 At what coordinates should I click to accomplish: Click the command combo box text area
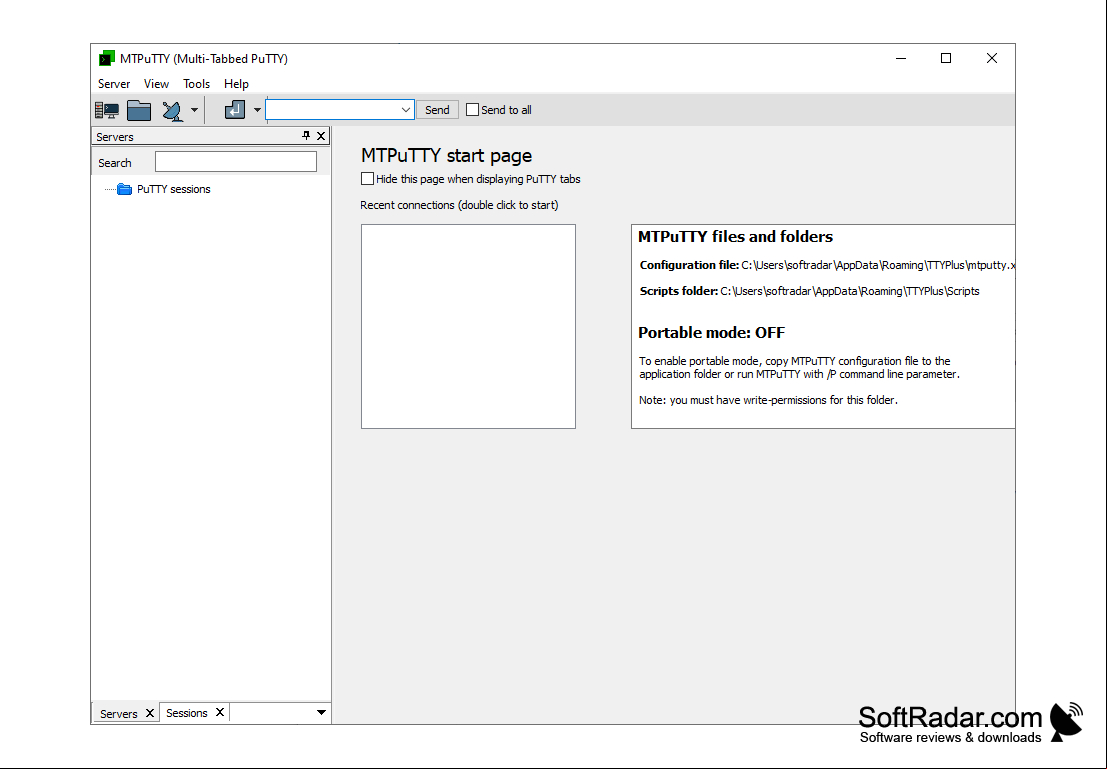(332, 109)
